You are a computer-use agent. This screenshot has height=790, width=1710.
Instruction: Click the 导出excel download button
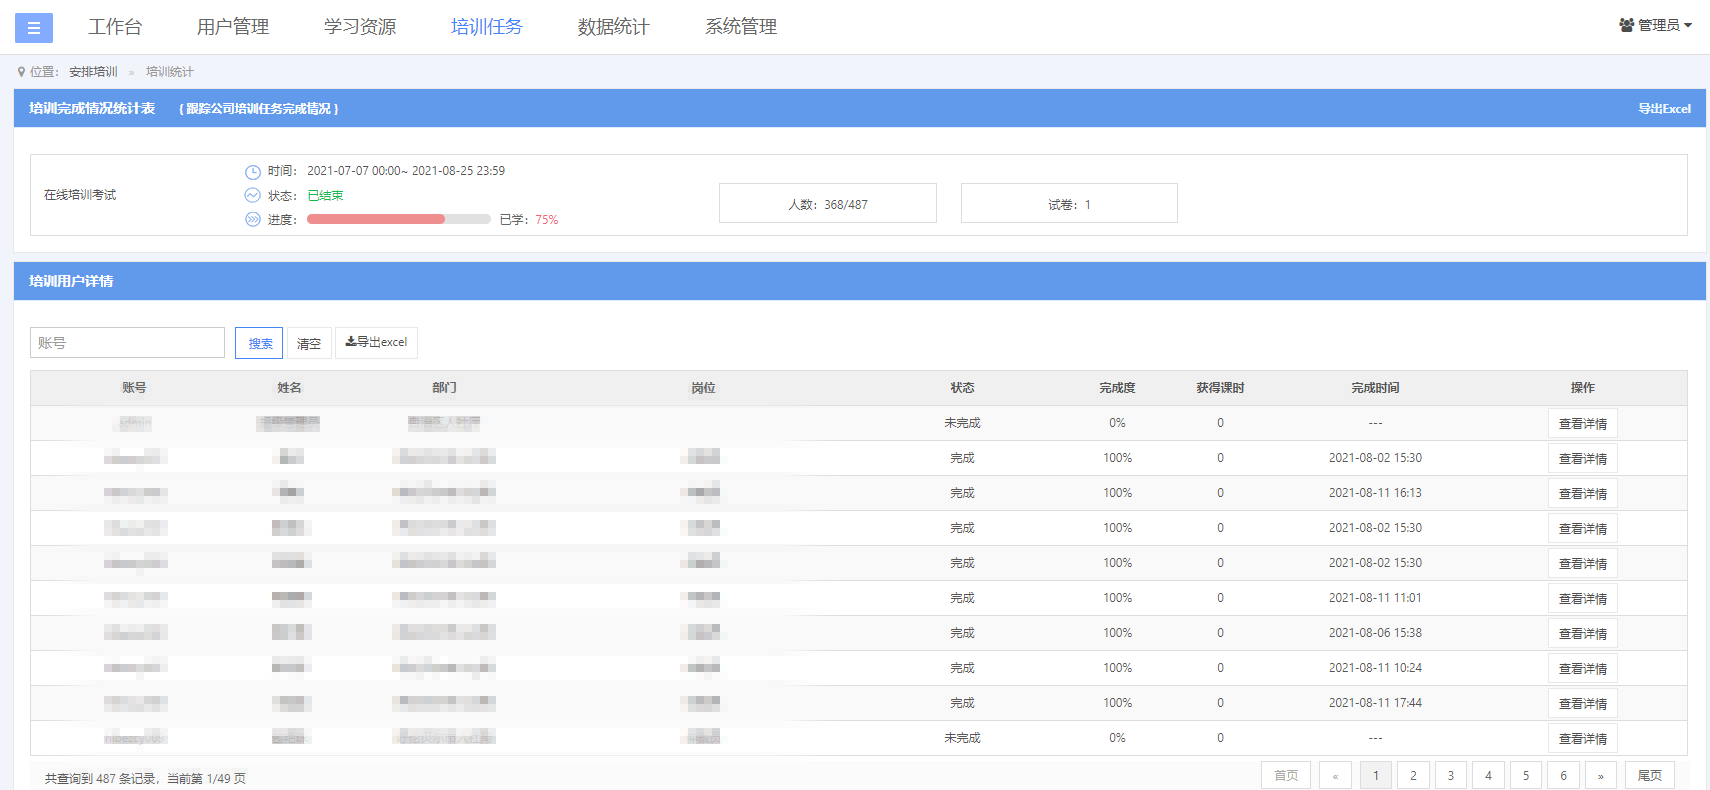point(376,343)
